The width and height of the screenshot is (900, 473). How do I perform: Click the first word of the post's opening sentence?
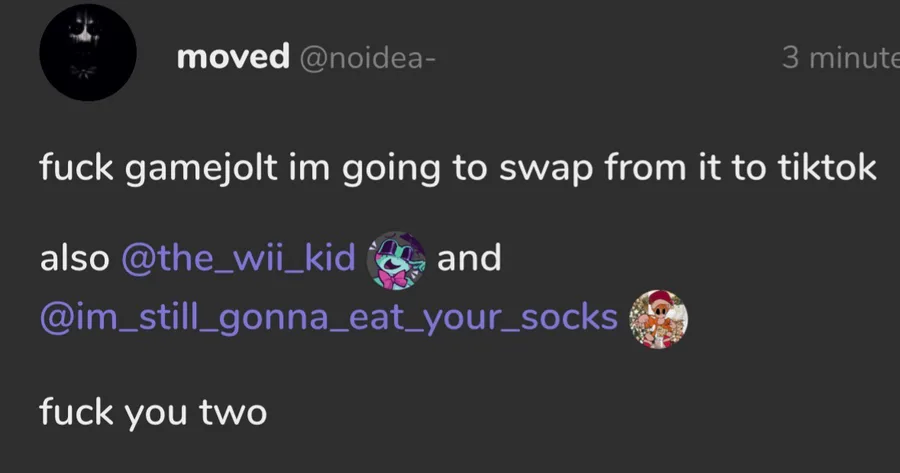pyautogui.click(x=76, y=168)
